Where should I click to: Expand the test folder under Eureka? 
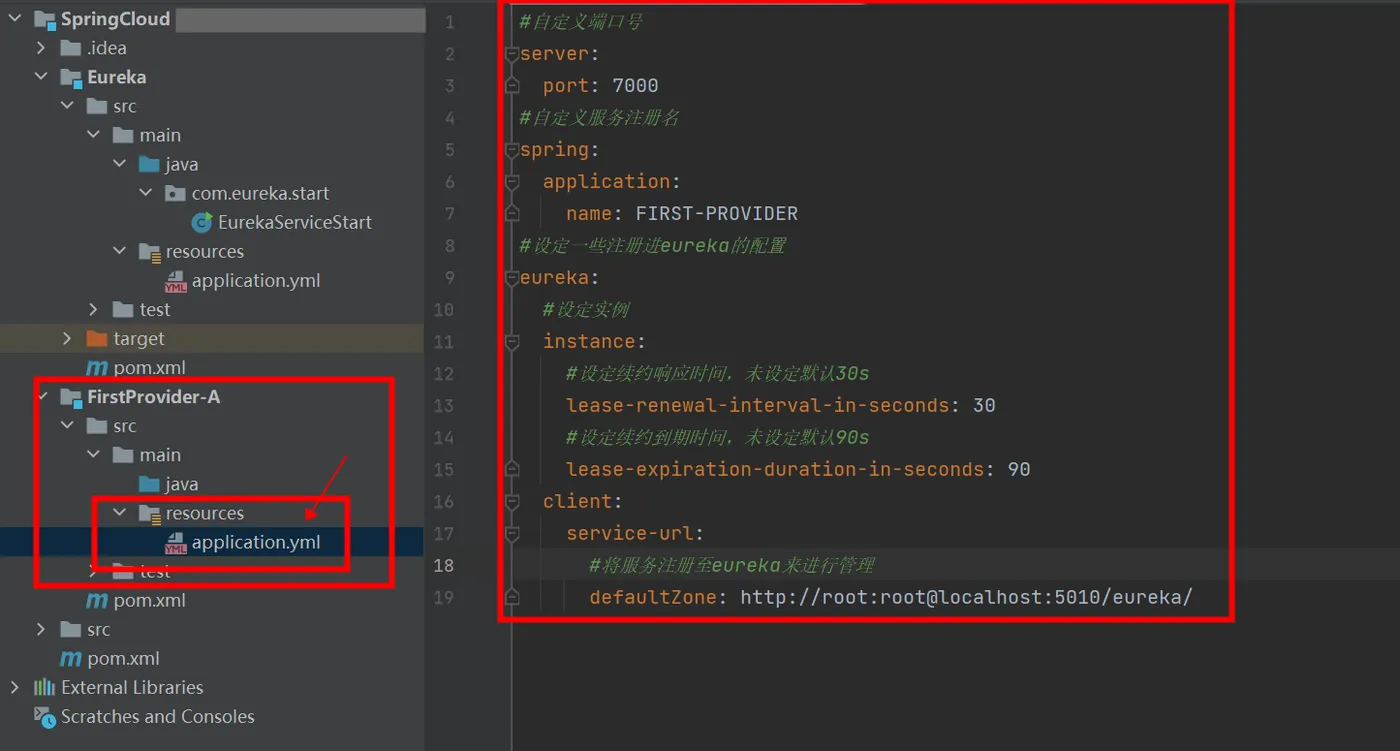tap(93, 310)
